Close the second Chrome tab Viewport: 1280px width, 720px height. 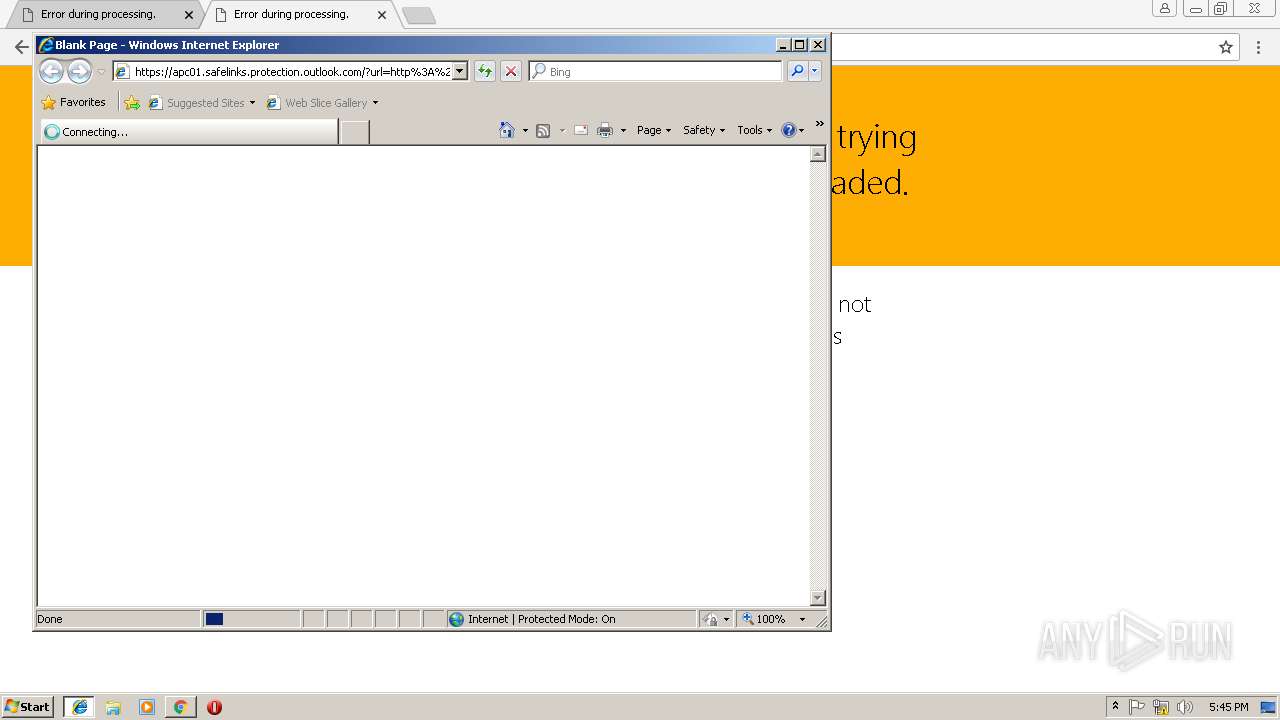coord(382,15)
